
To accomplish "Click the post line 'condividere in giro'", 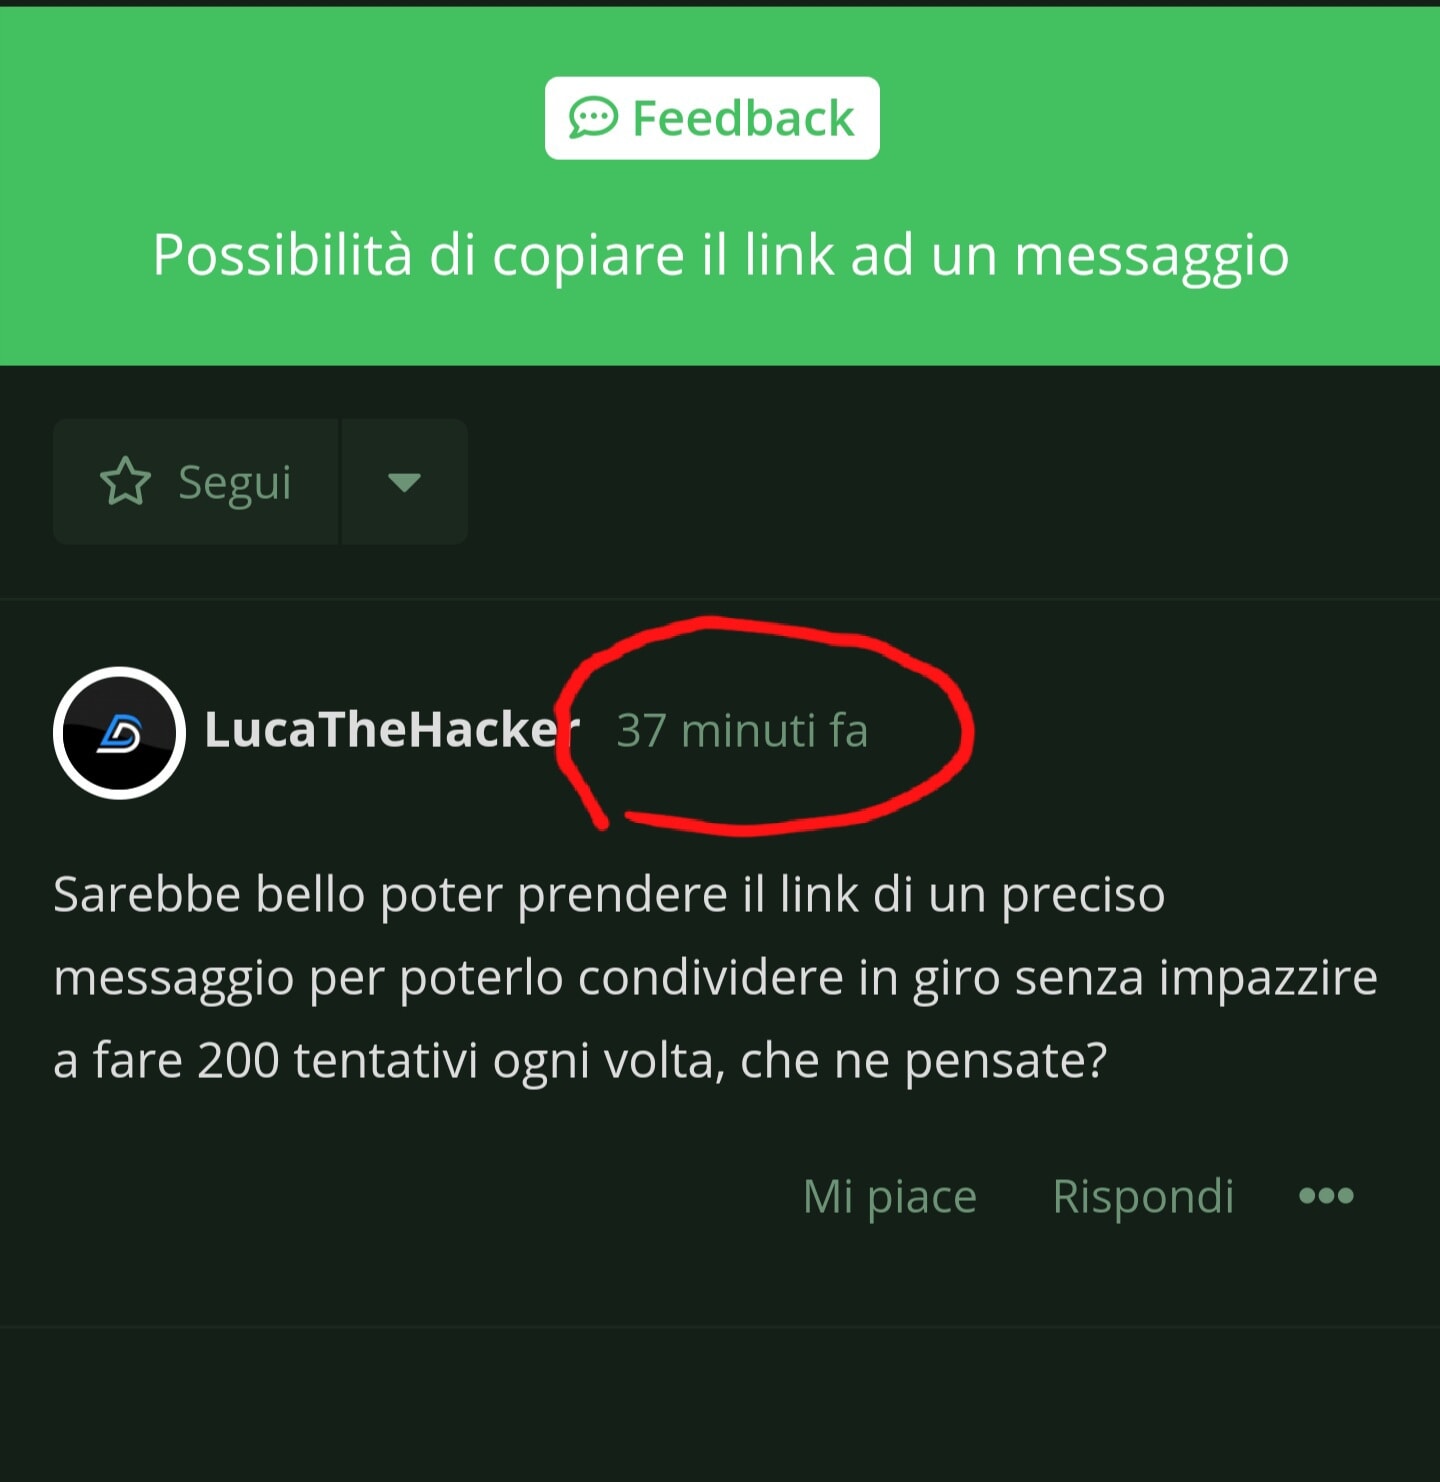I will [715, 977].
